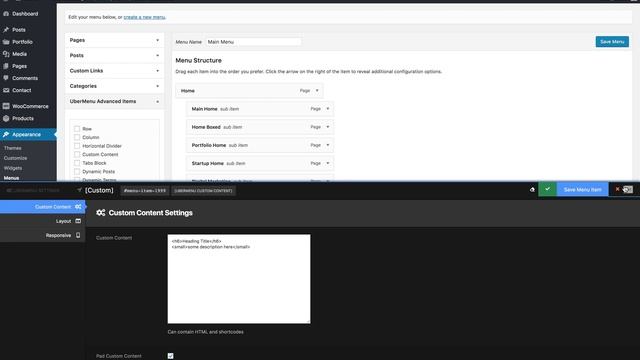Expand the Portfolio Home sub item arrow
The image size is (640, 360).
328,145
